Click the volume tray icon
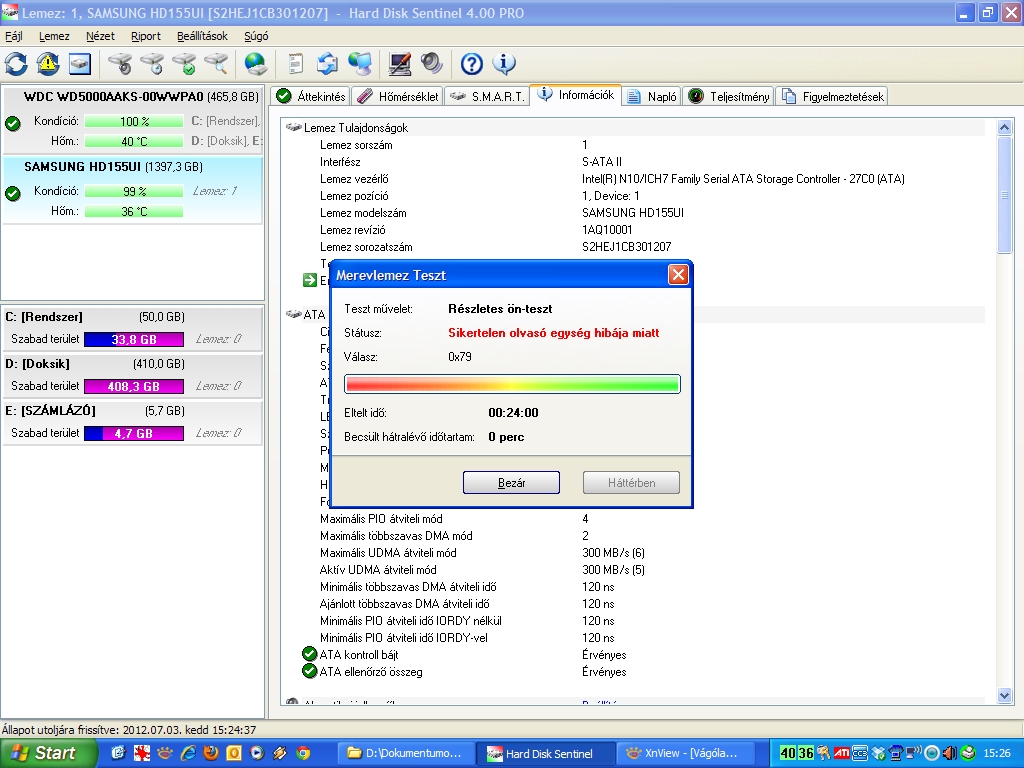1024x768 pixels. [950, 753]
